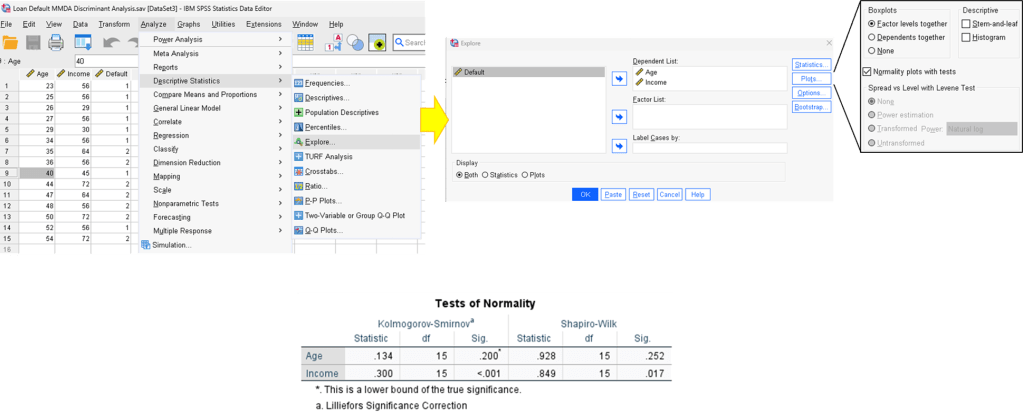Open the Transform menu
The height and width of the screenshot is (413, 1023).
pyautogui.click(x=114, y=24)
